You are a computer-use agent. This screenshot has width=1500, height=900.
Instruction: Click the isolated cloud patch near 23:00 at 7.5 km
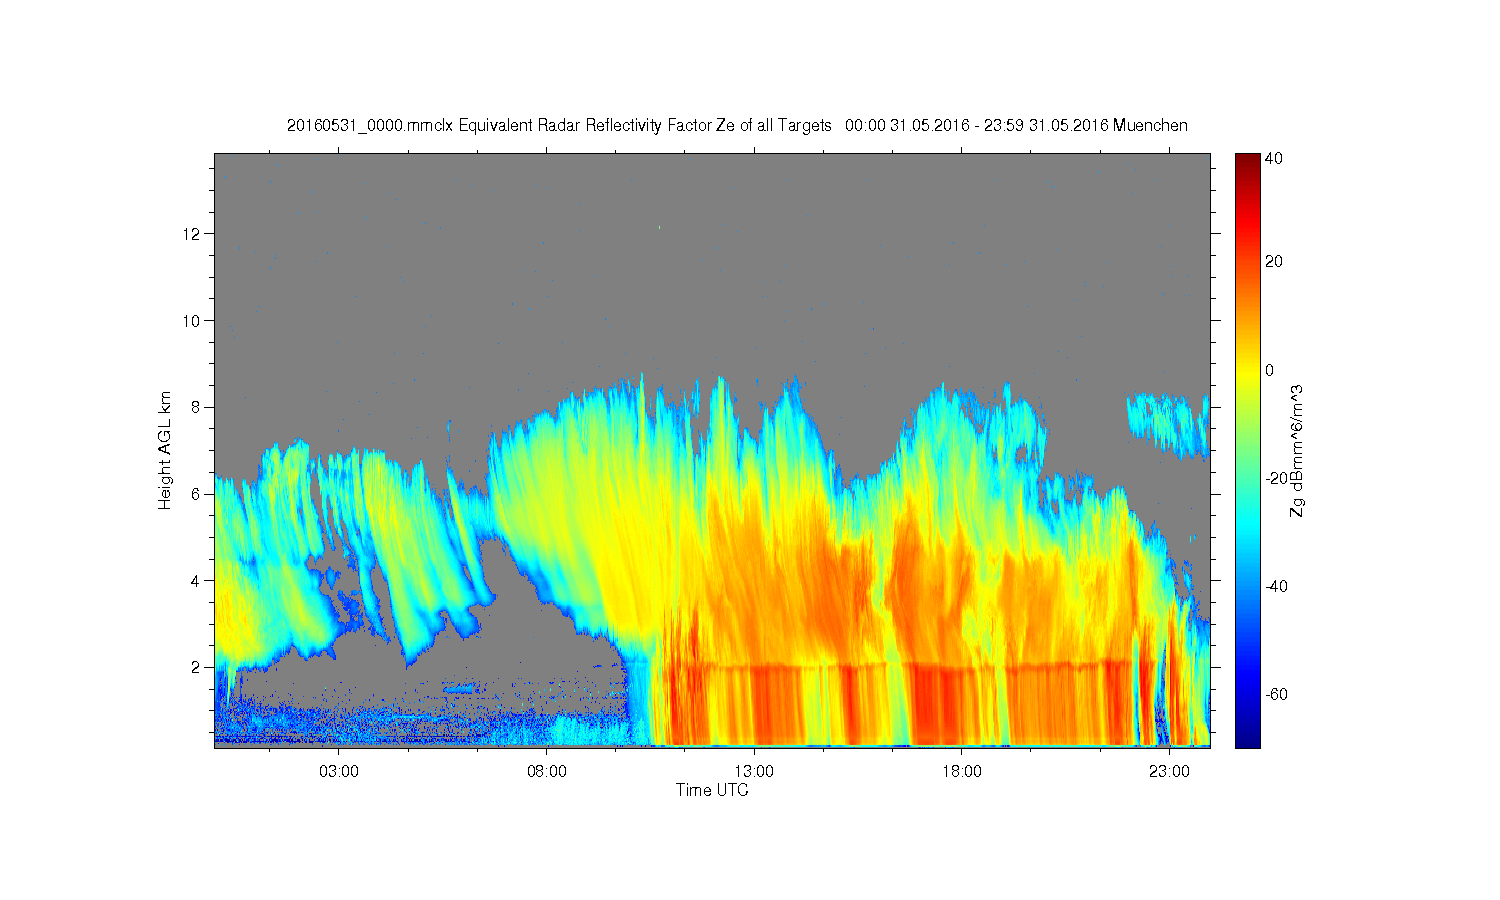pyautogui.click(x=1168, y=424)
